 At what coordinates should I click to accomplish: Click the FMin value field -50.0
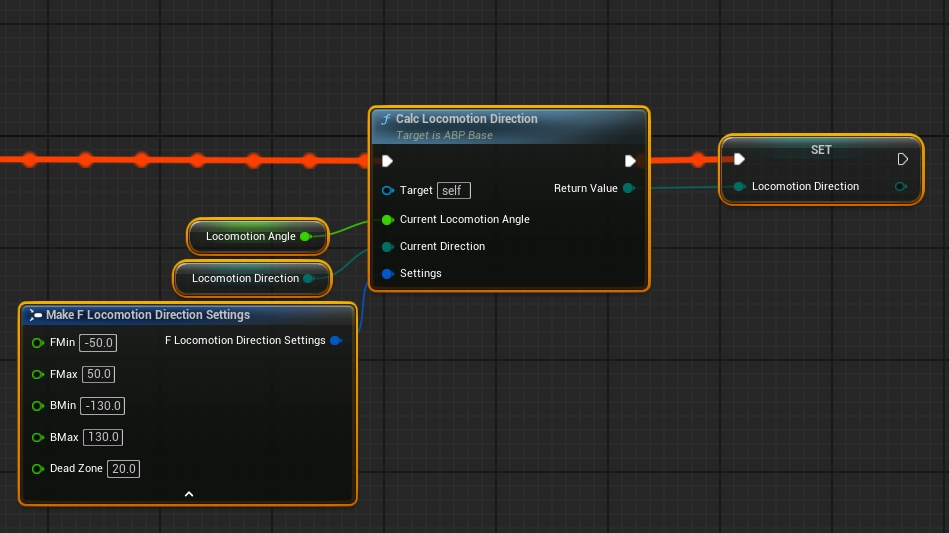point(98,343)
